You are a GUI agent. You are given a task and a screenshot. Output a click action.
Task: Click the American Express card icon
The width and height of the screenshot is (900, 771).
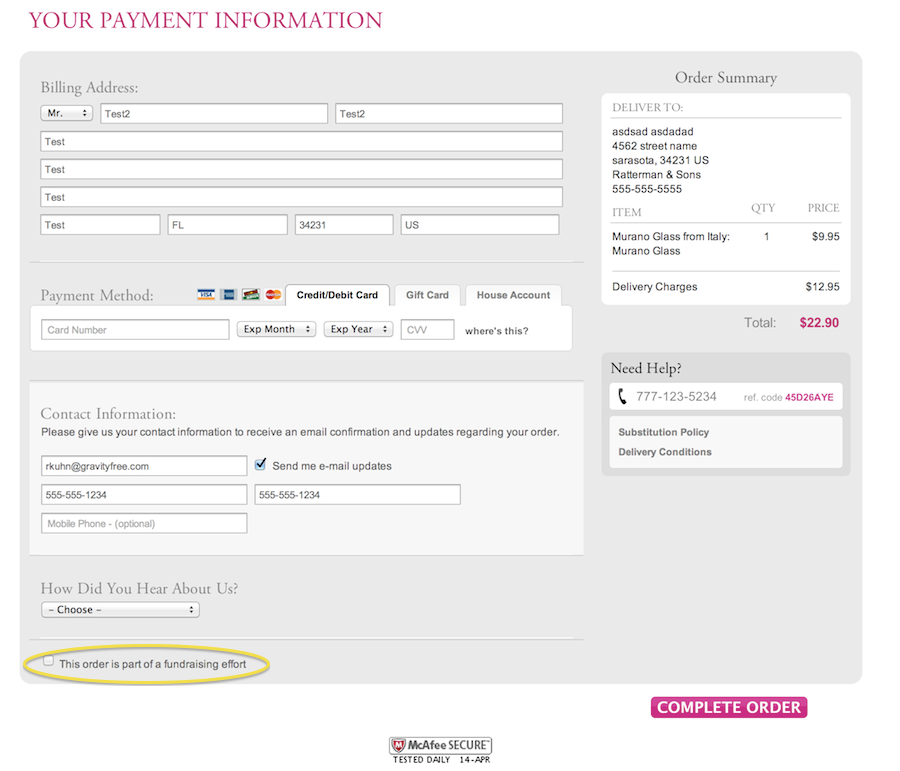pos(228,295)
